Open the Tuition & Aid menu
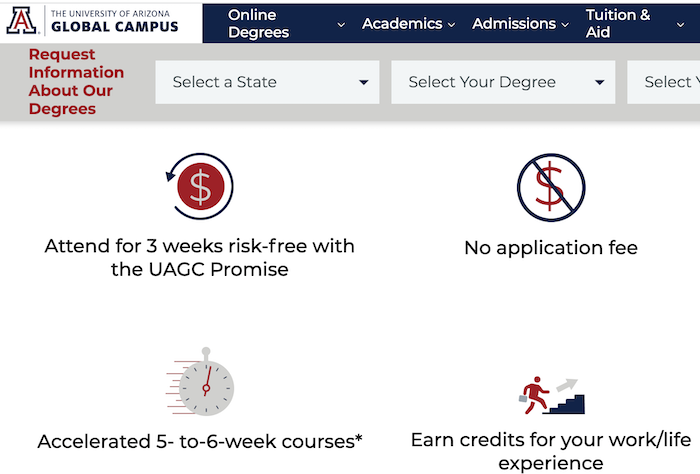Viewport: 700px width, 474px height. (x=618, y=23)
